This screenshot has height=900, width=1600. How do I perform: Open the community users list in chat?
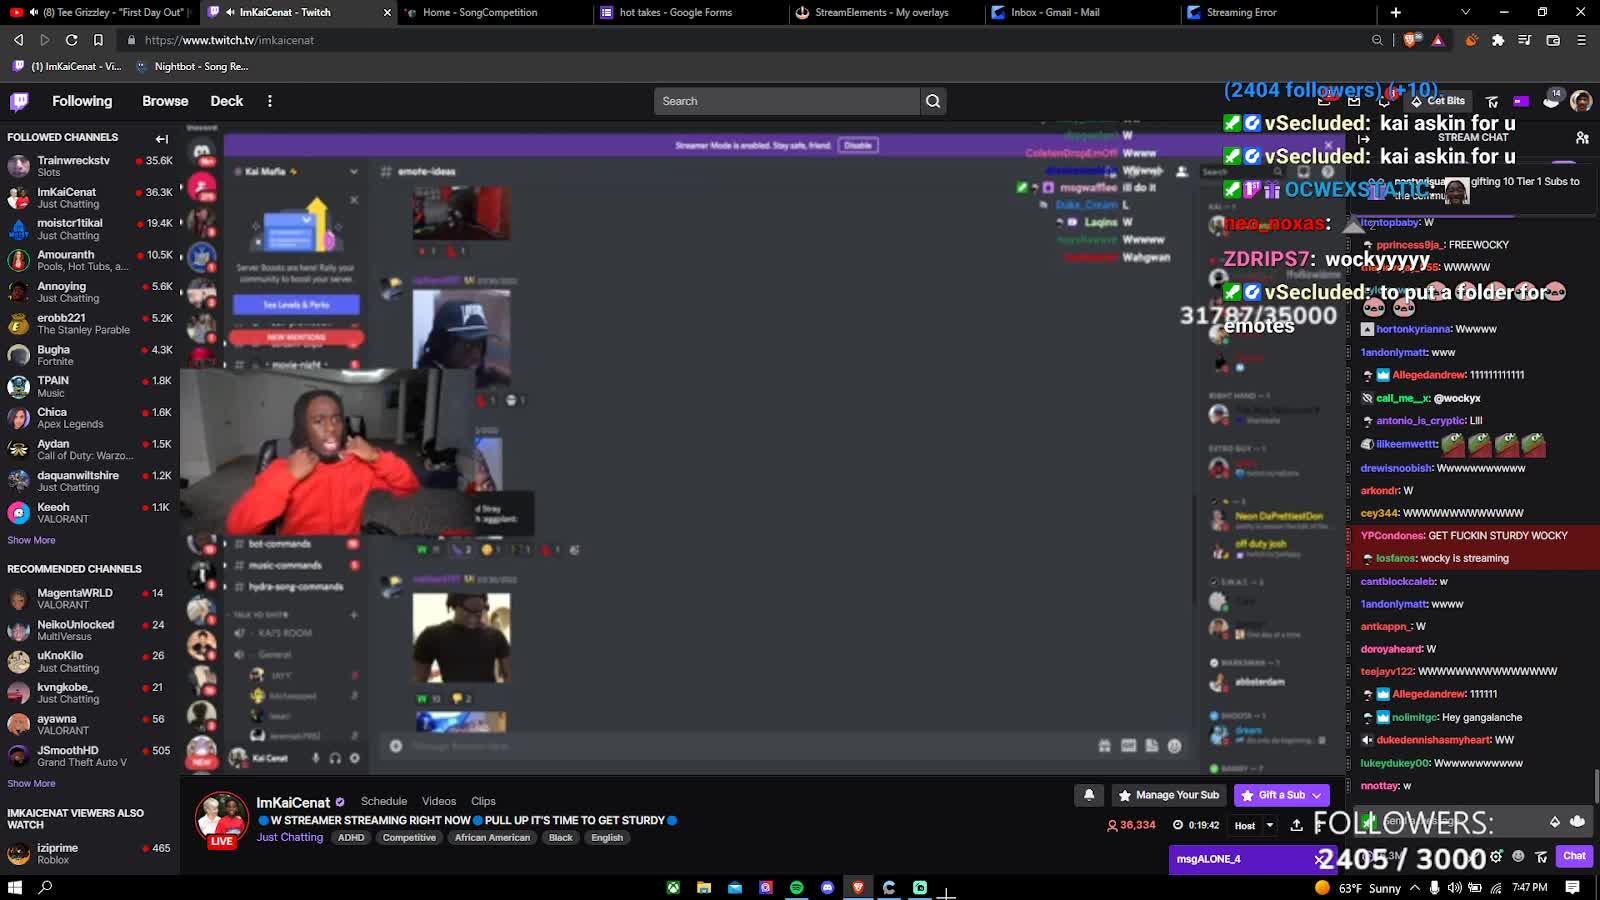coord(1582,137)
